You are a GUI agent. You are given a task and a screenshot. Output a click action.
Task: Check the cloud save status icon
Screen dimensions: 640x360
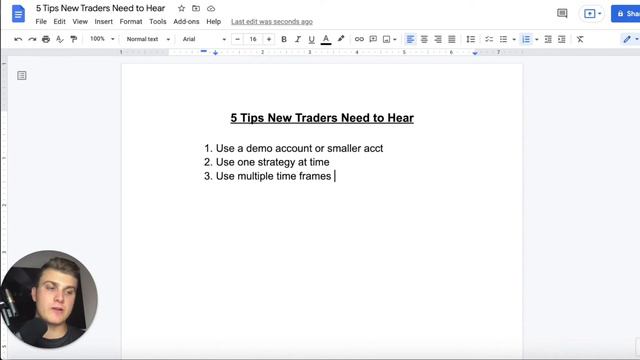211,8
